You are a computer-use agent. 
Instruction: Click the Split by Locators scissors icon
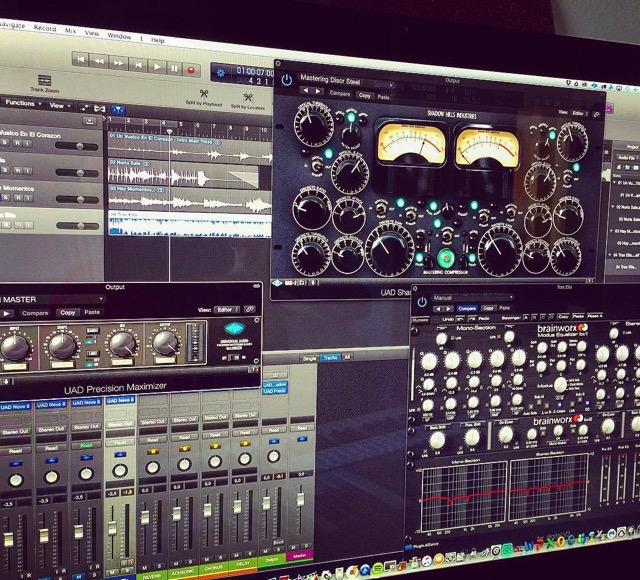tap(247, 98)
